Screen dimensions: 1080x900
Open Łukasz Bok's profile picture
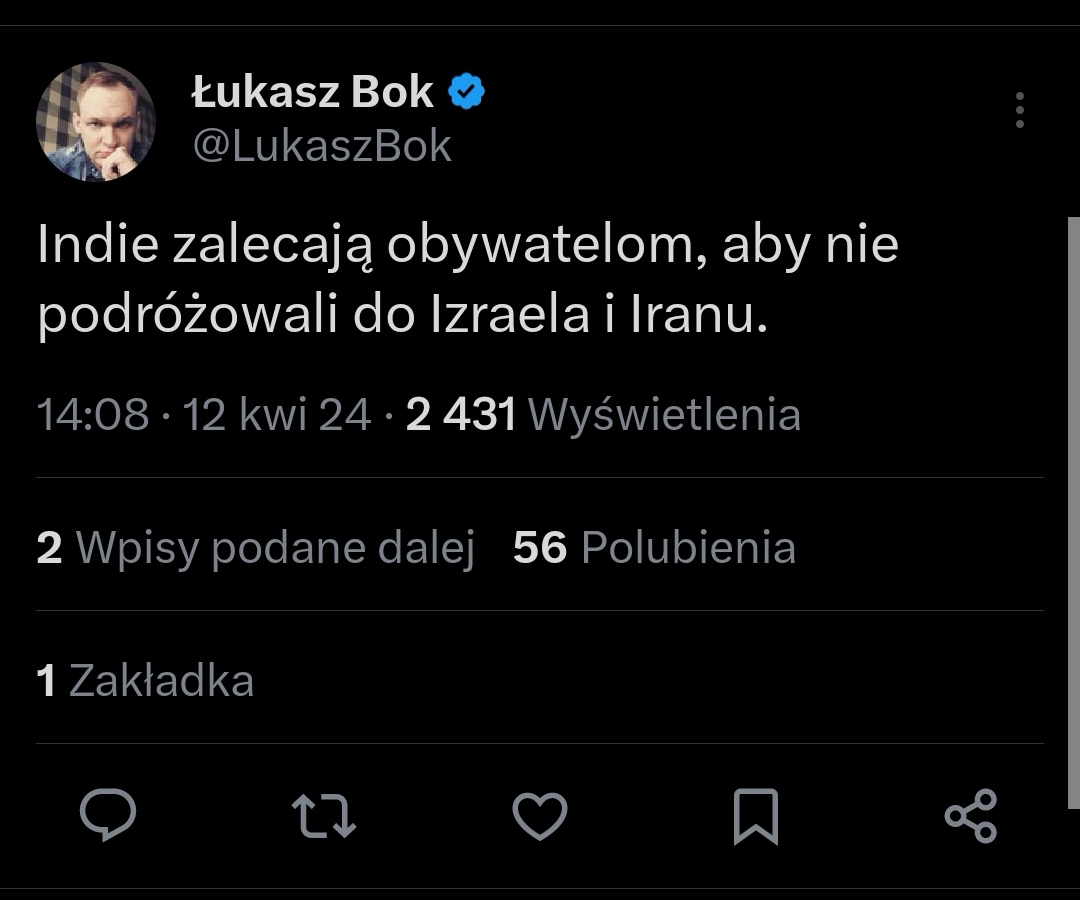coord(96,122)
